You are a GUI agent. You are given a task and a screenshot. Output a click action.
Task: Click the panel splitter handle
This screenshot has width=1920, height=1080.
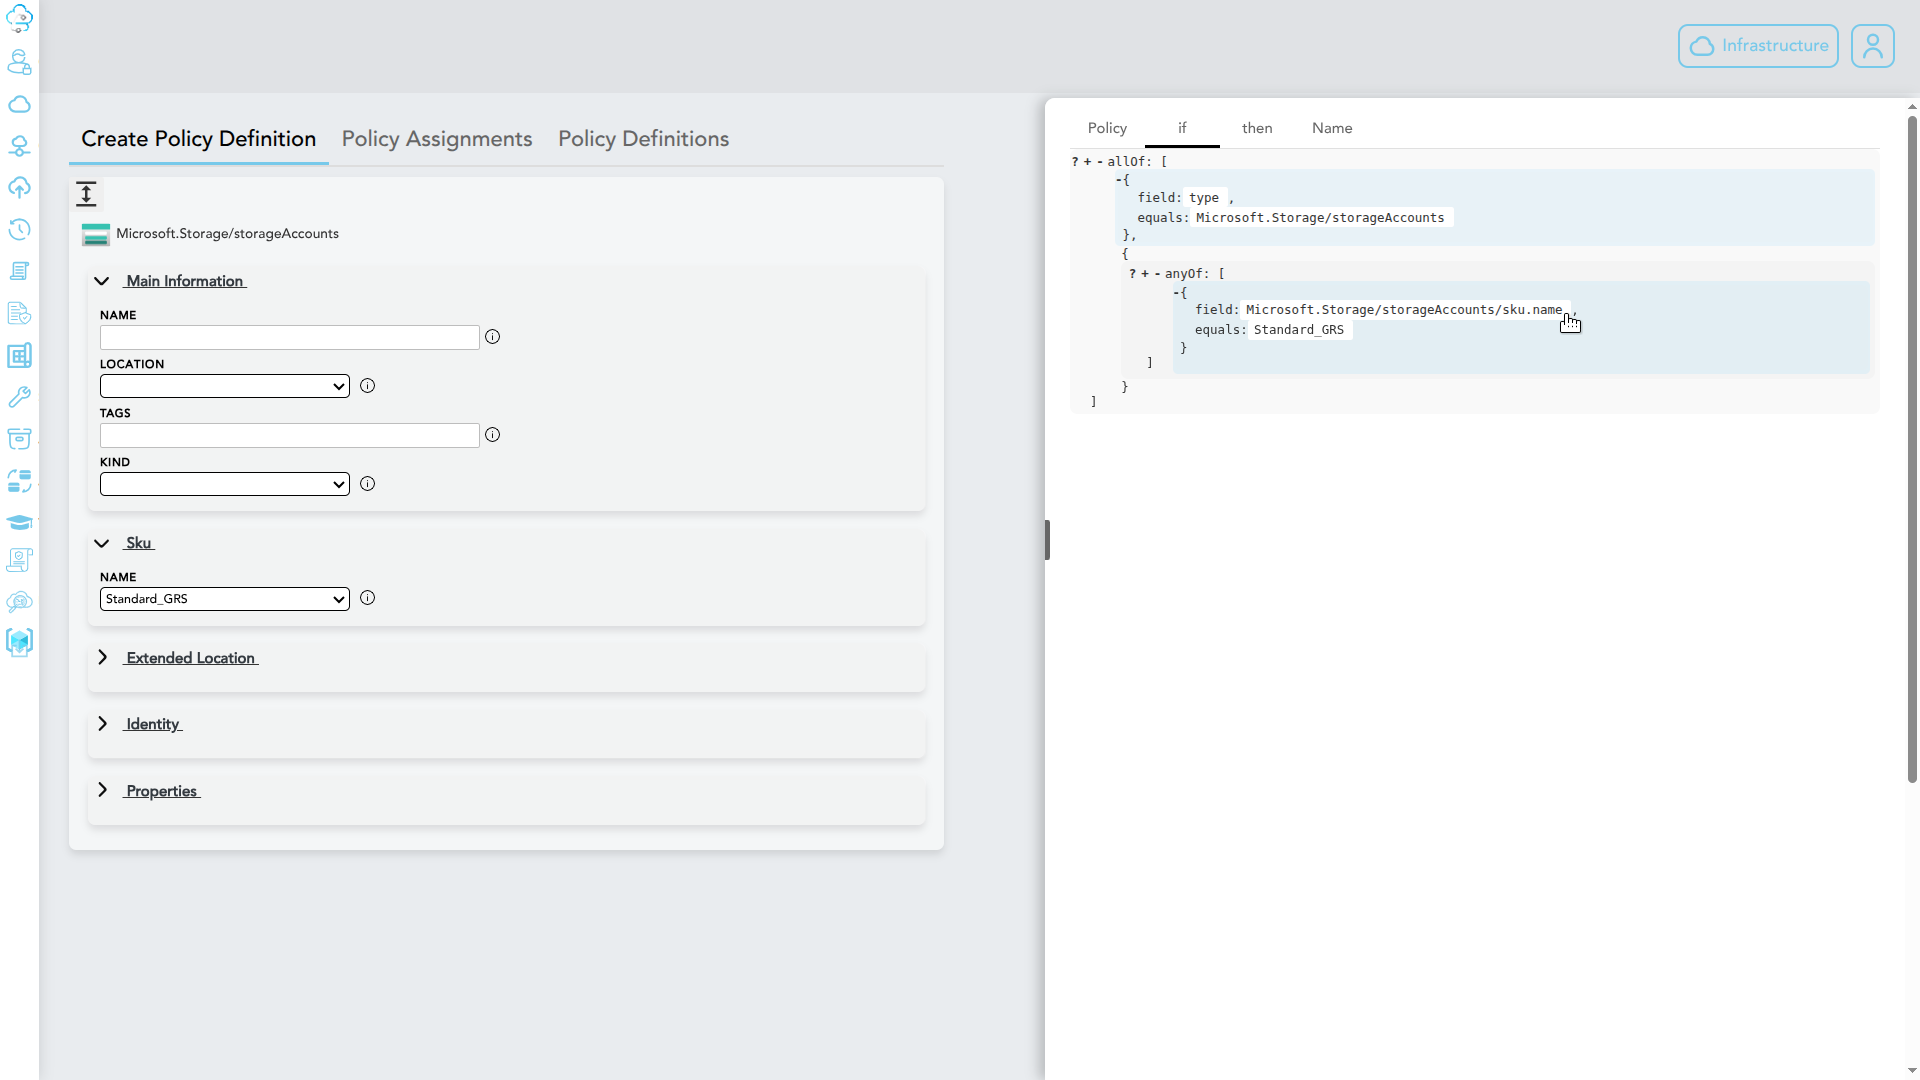(1047, 540)
